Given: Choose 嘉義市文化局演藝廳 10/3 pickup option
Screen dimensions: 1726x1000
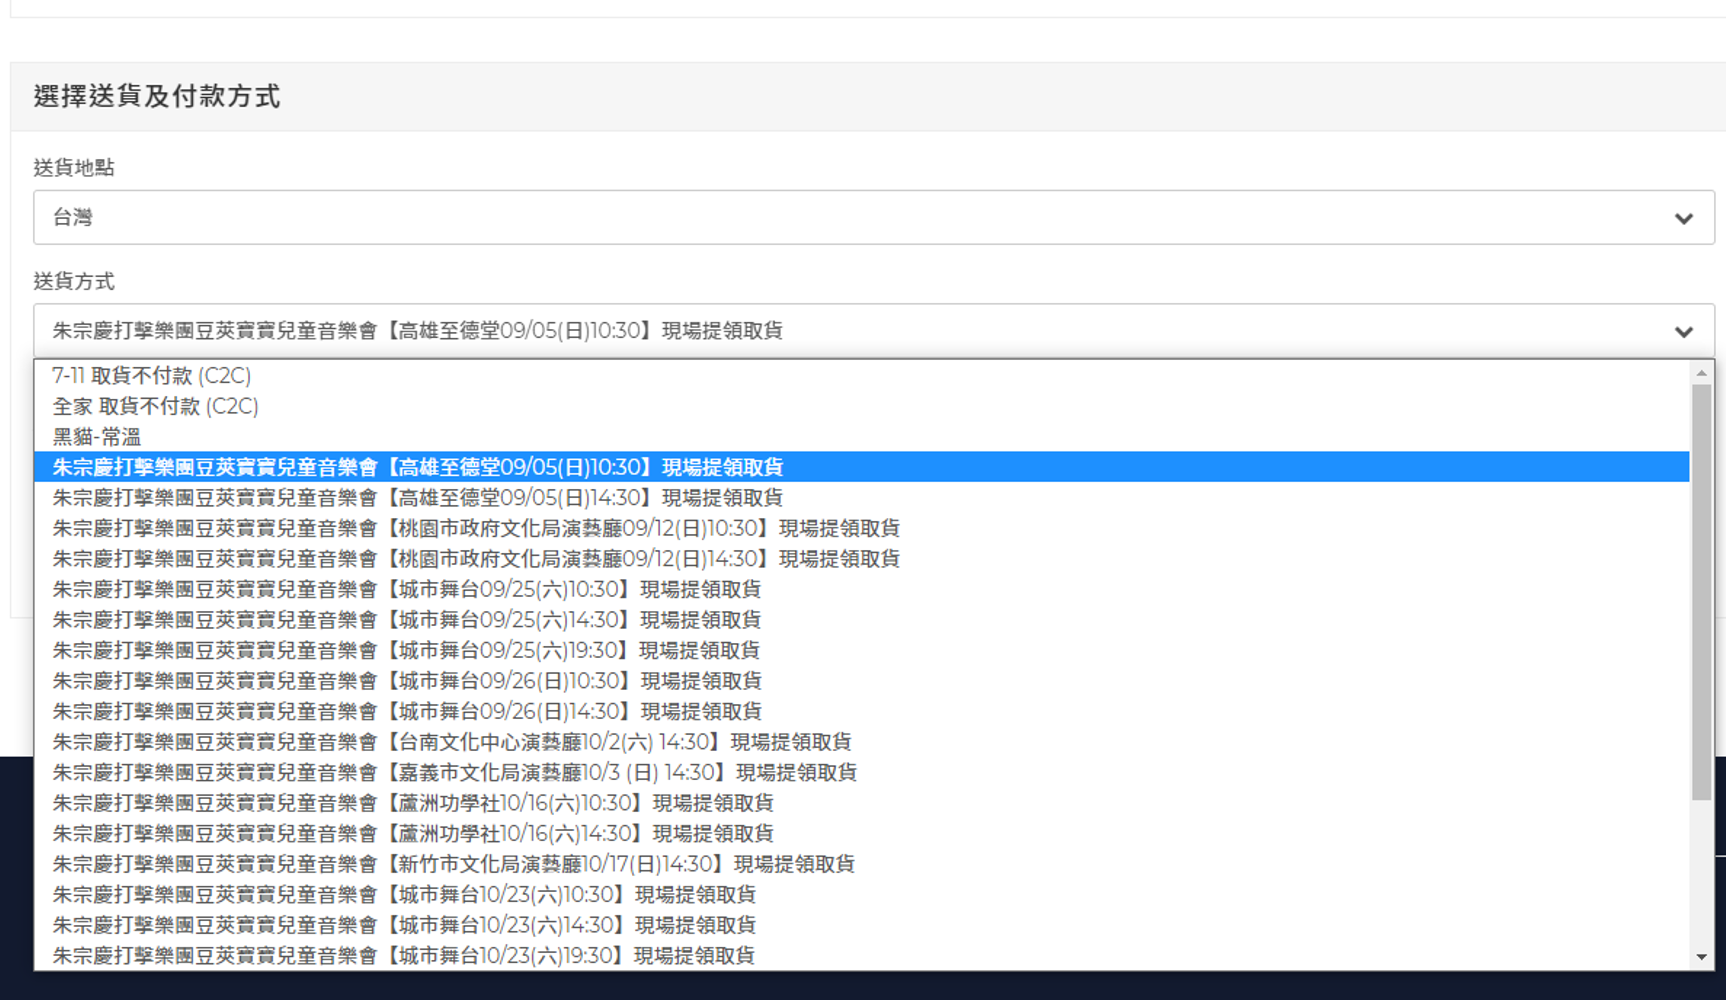Looking at the screenshot, I should click(x=455, y=772).
